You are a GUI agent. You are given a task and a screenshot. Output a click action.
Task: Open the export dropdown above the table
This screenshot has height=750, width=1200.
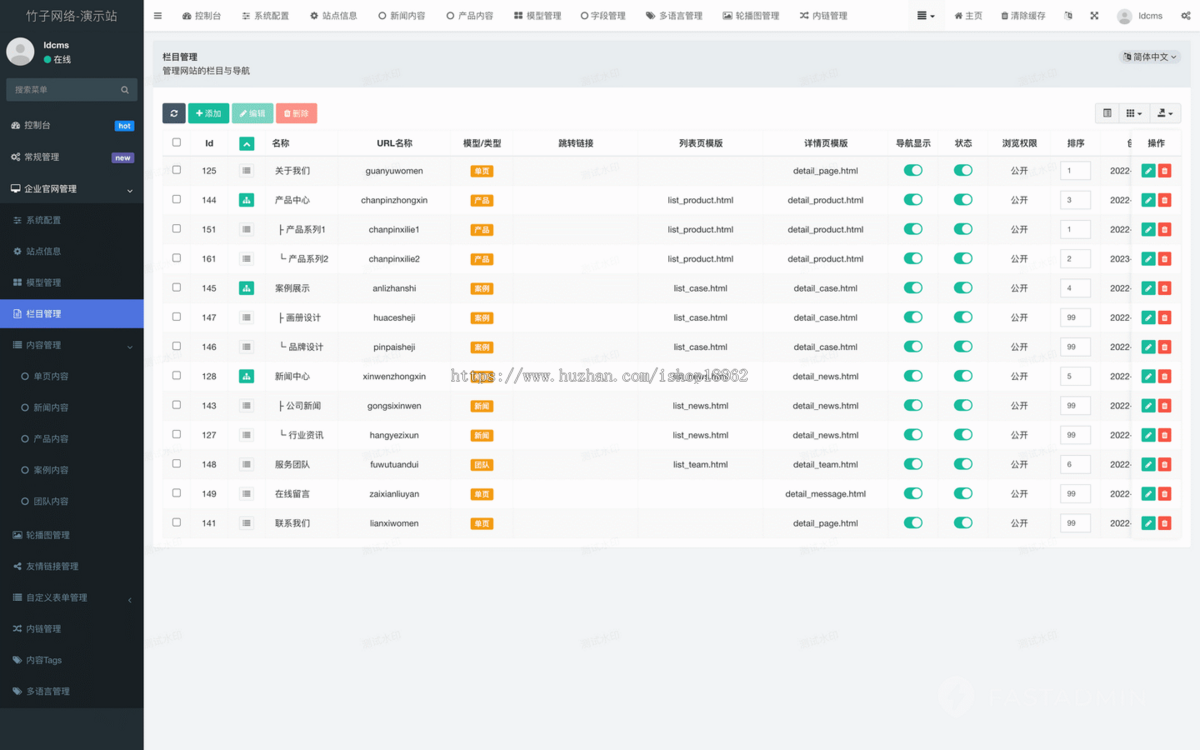pos(1165,114)
